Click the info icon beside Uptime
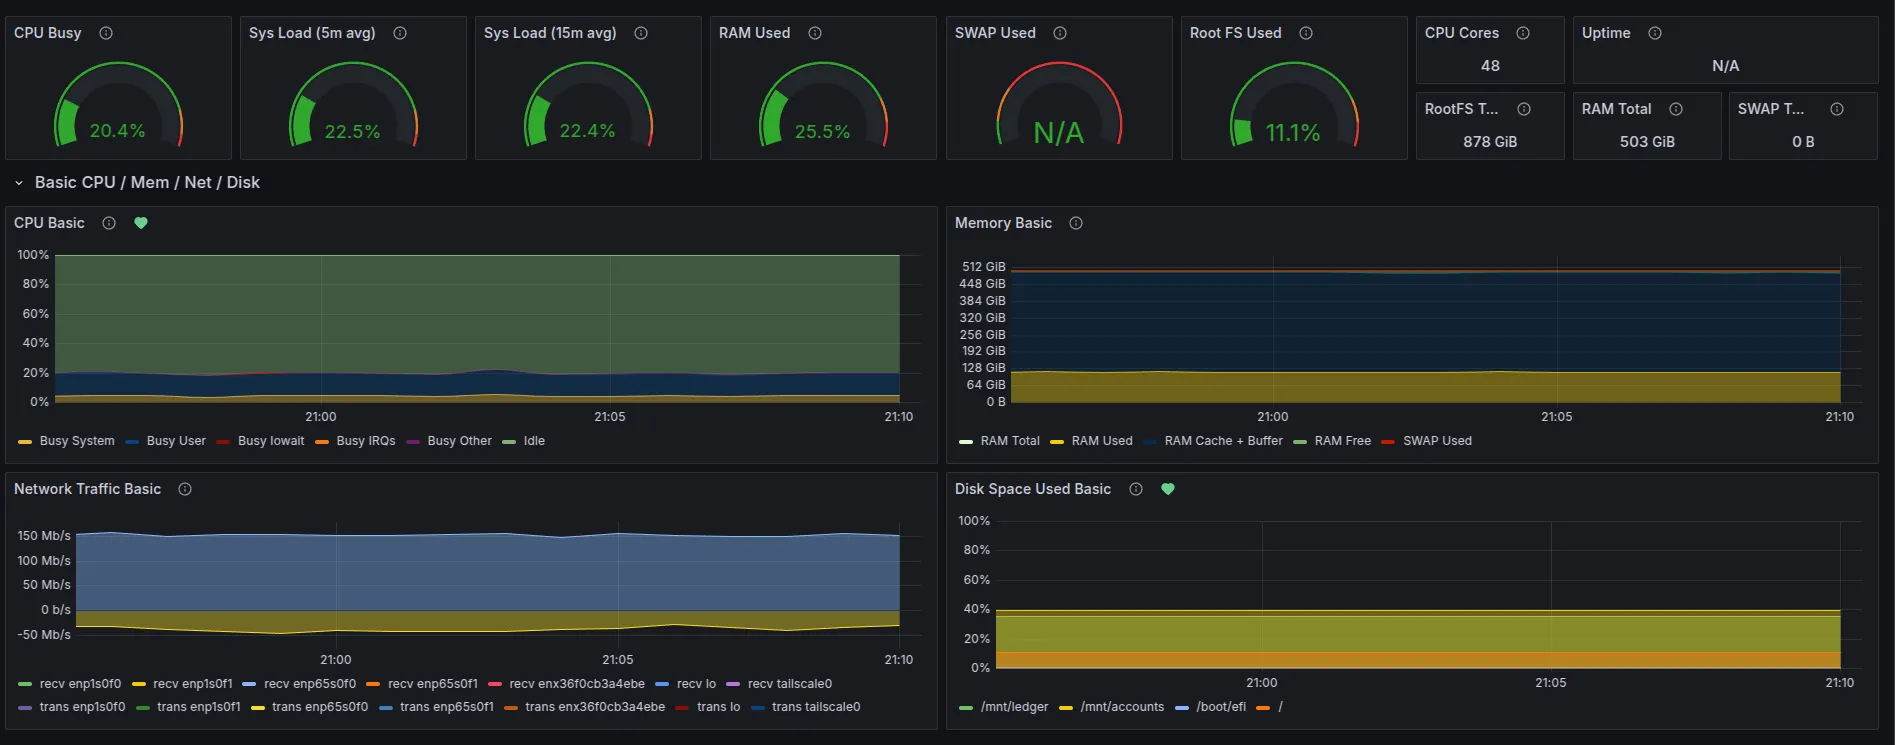Viewport: 1895px width, 745px height. tap(1655, 33)
